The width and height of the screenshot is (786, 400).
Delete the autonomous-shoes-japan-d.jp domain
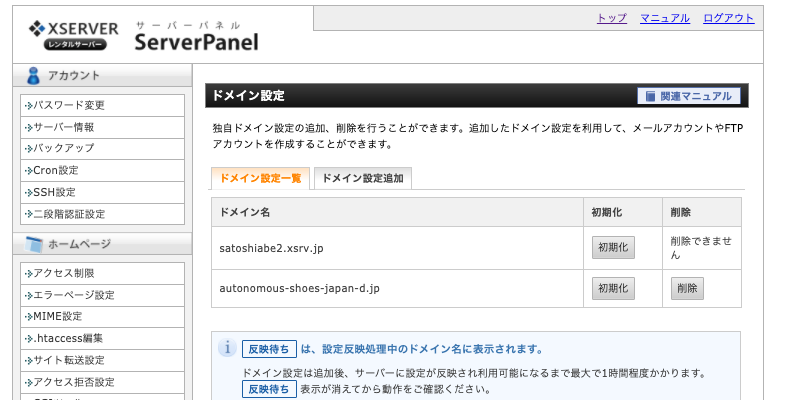687,288
